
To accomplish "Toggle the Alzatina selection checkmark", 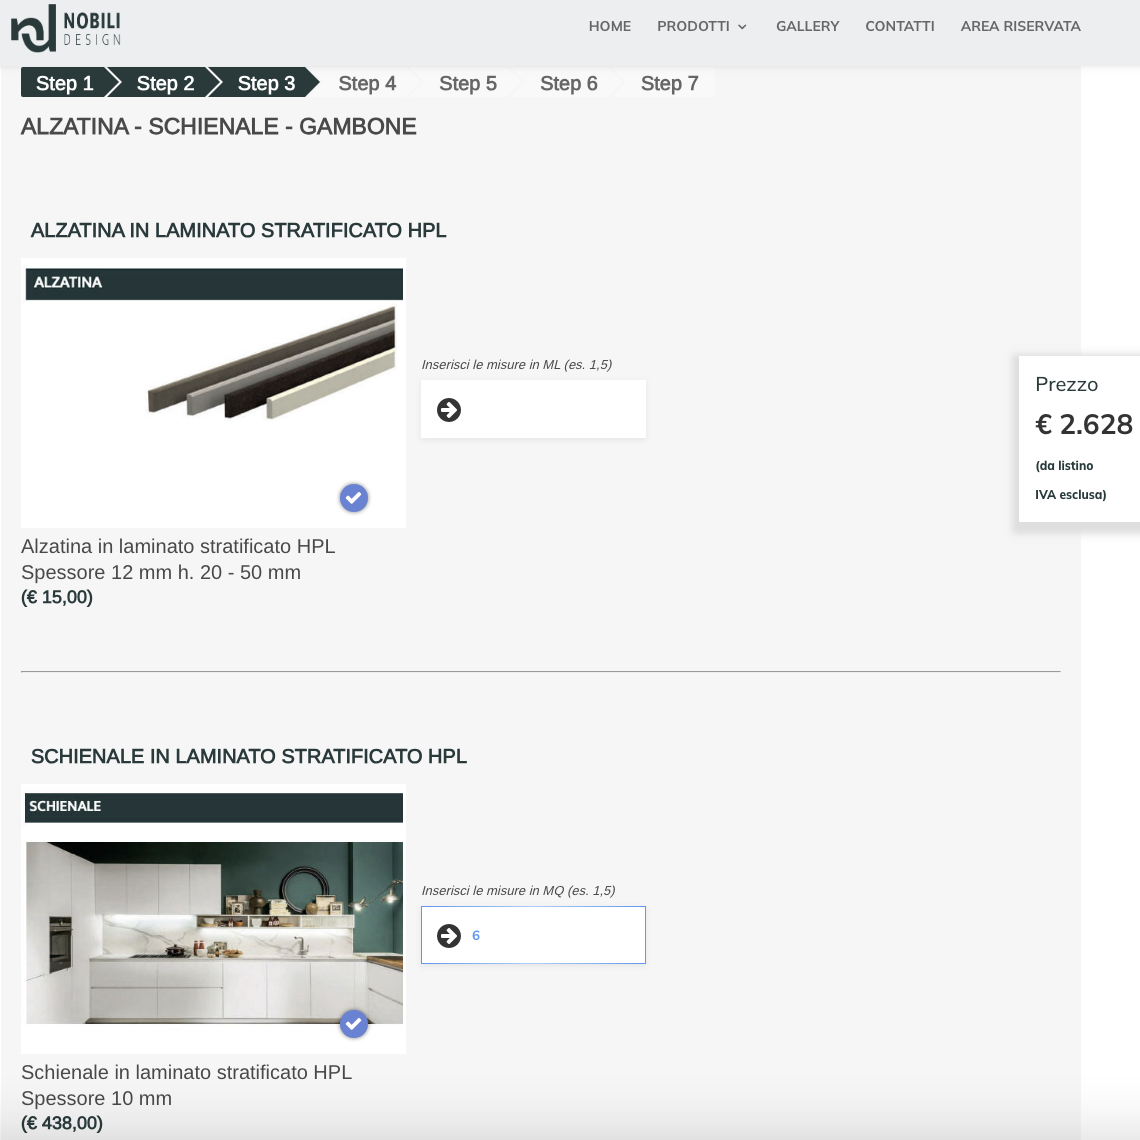I will (354, 498).
